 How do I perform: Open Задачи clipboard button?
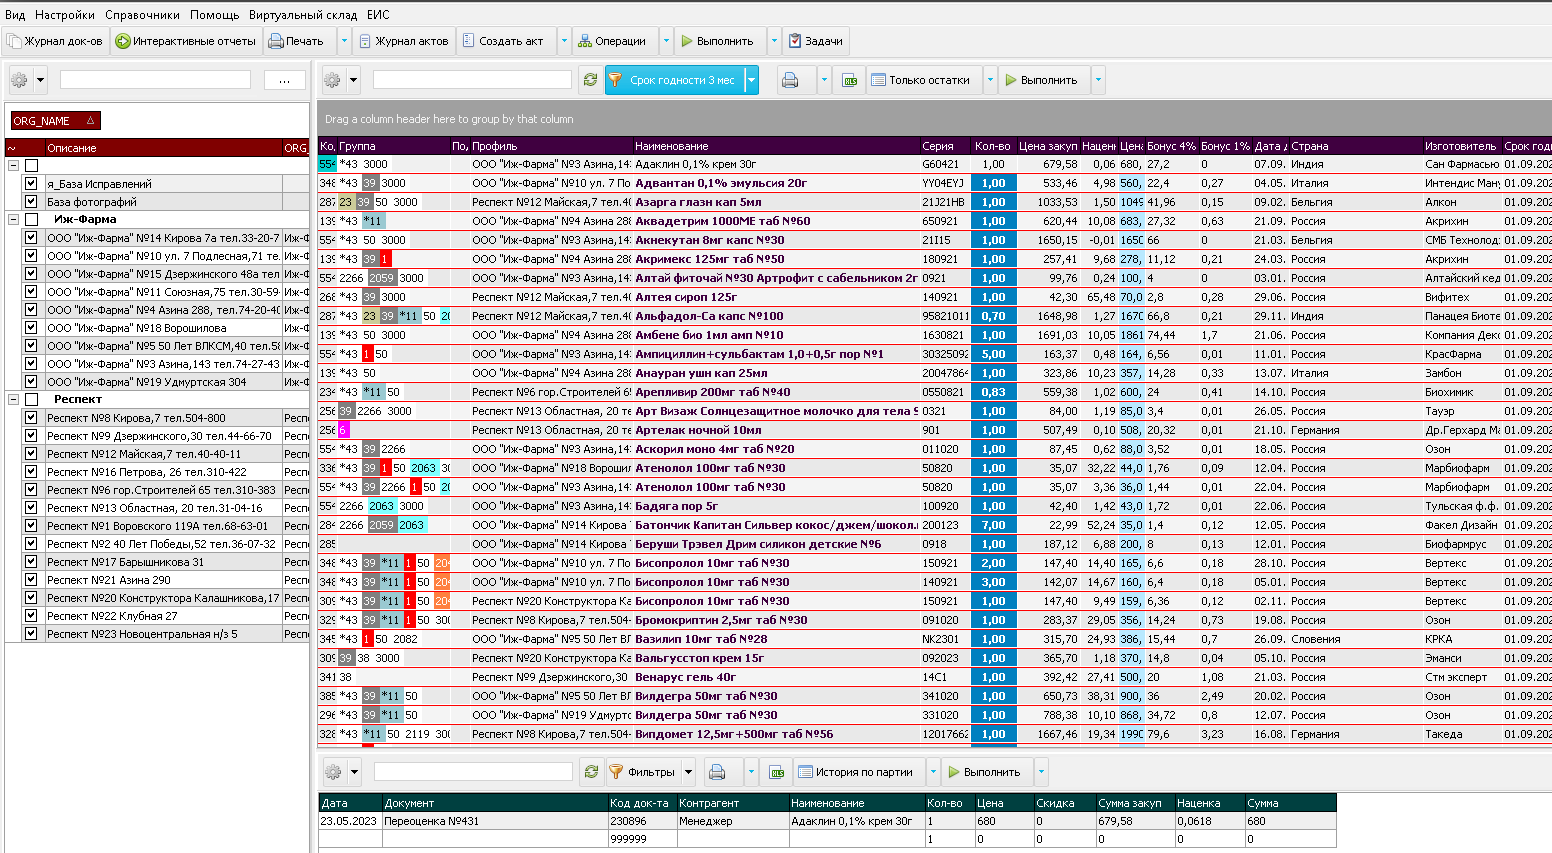pyautogui.click(x=816, y=41)
